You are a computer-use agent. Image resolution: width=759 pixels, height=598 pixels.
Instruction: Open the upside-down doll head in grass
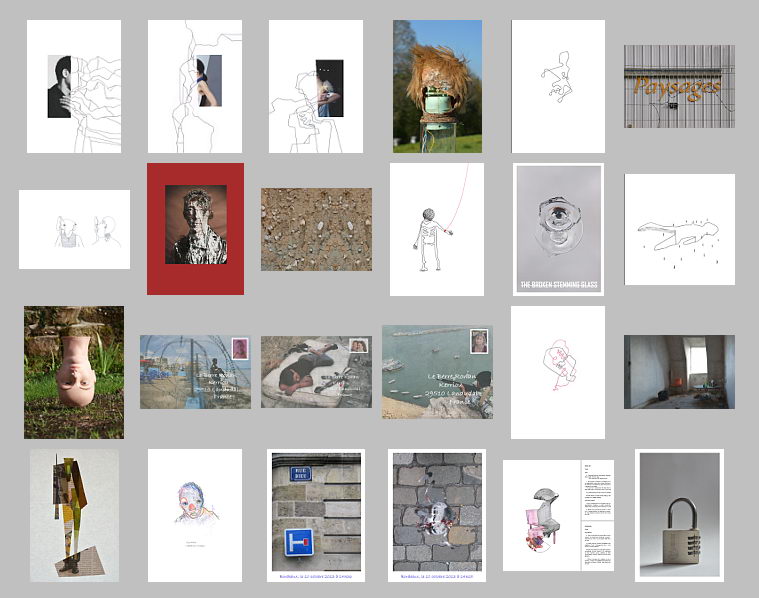(x=74, y=372)
